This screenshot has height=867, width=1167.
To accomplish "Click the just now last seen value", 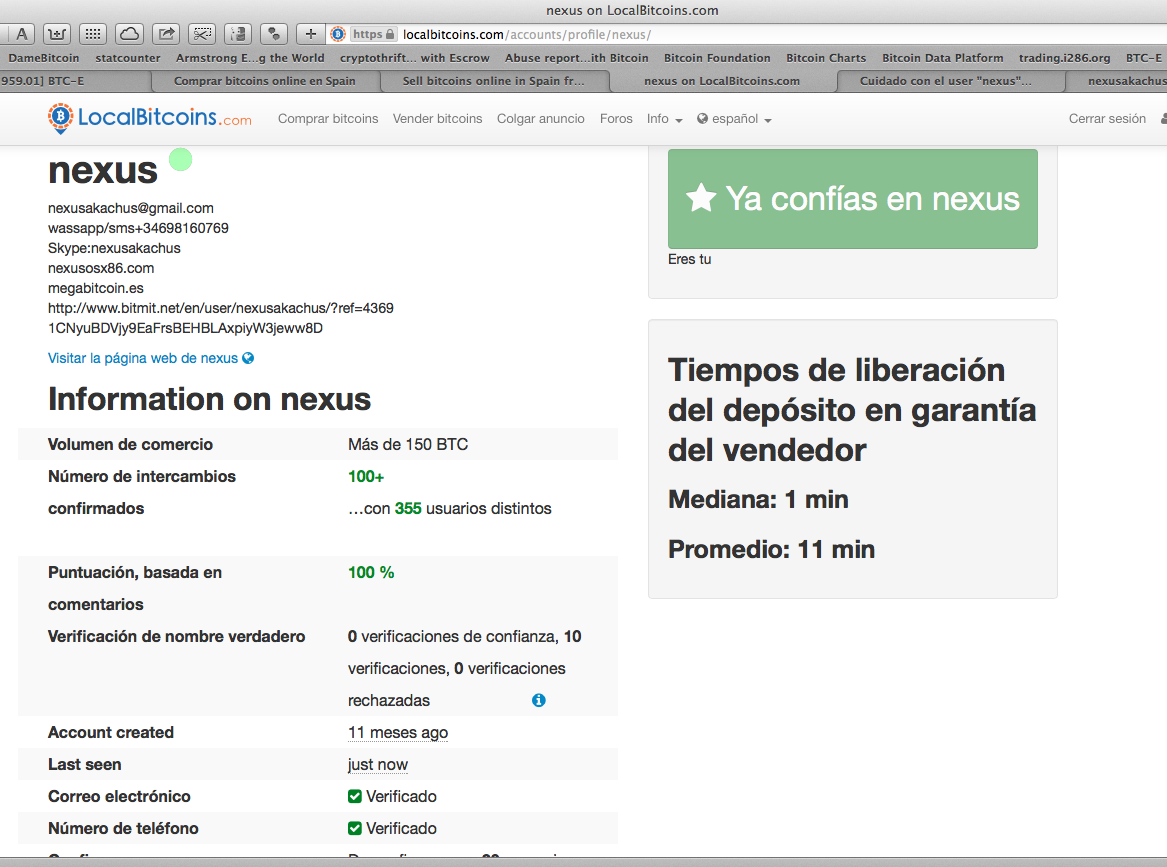I will pos(378,764).
